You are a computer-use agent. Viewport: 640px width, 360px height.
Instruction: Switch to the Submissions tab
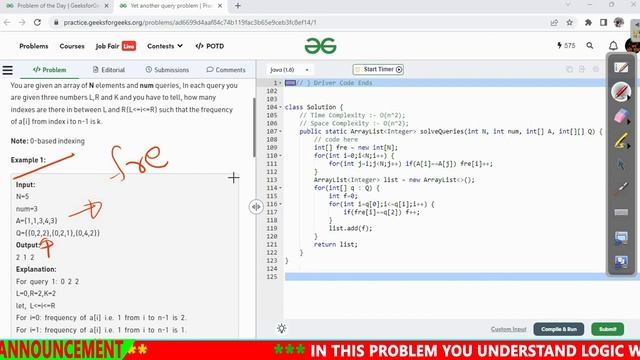click(x=167, y=70)
